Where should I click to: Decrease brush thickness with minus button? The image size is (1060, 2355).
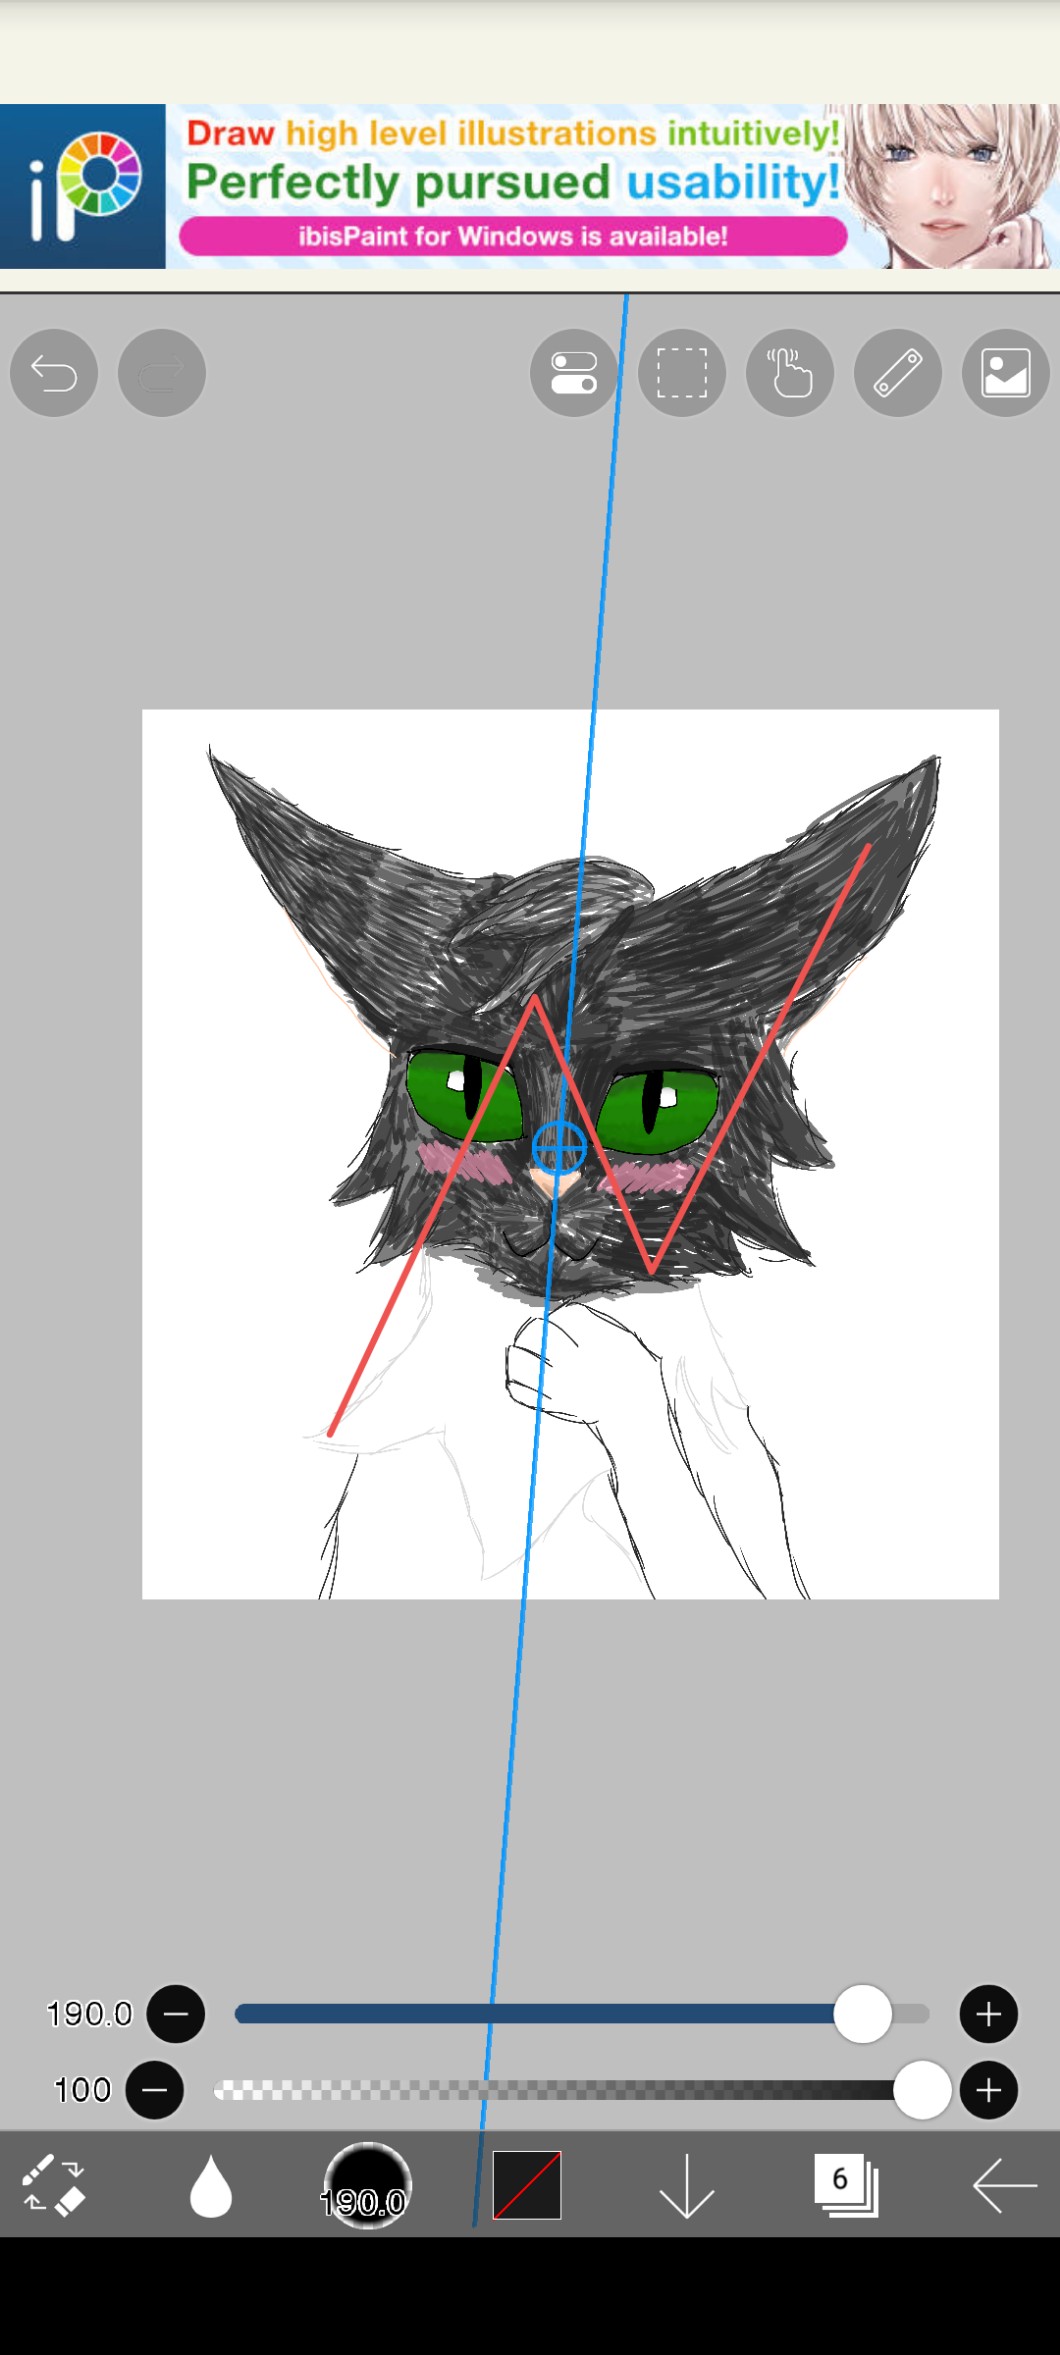pyautogui.click(x=176, y=2013)
